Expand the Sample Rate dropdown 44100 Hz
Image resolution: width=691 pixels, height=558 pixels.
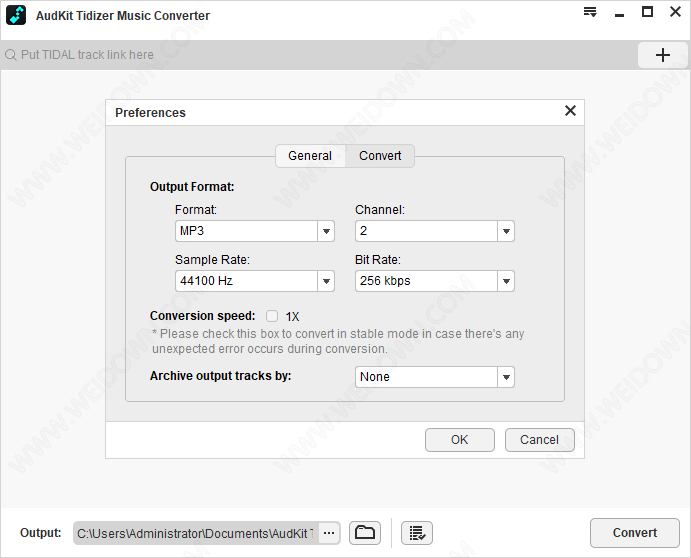coord(255,281)
